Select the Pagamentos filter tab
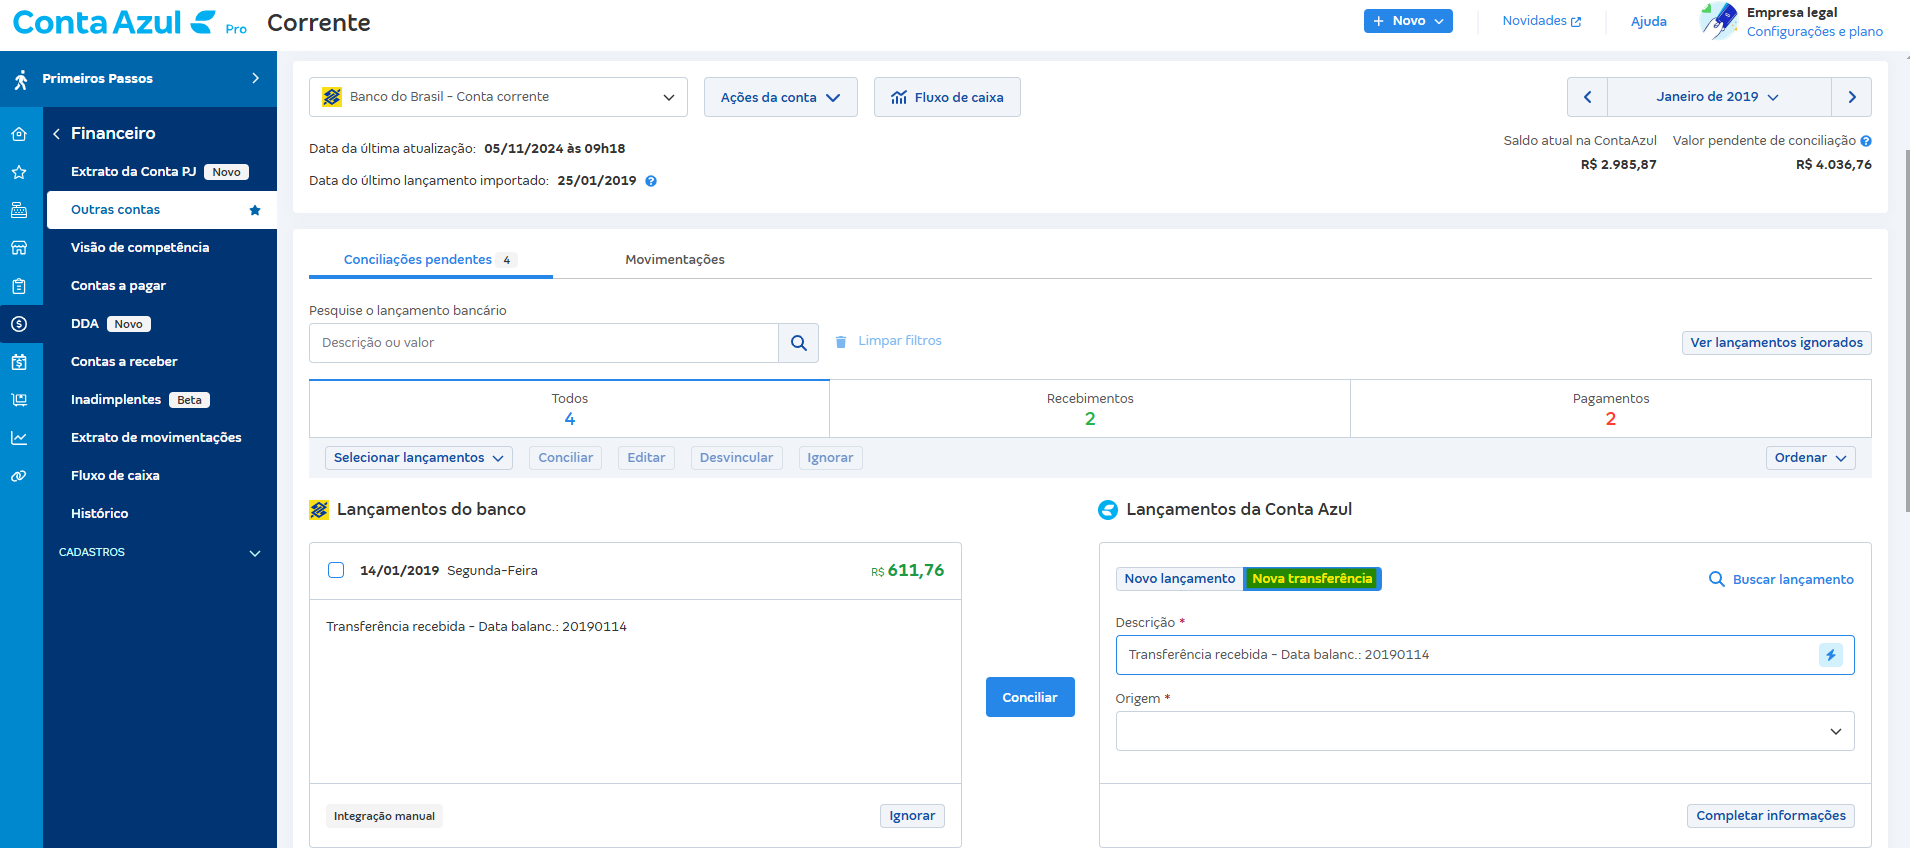 tap(1611, 408)
